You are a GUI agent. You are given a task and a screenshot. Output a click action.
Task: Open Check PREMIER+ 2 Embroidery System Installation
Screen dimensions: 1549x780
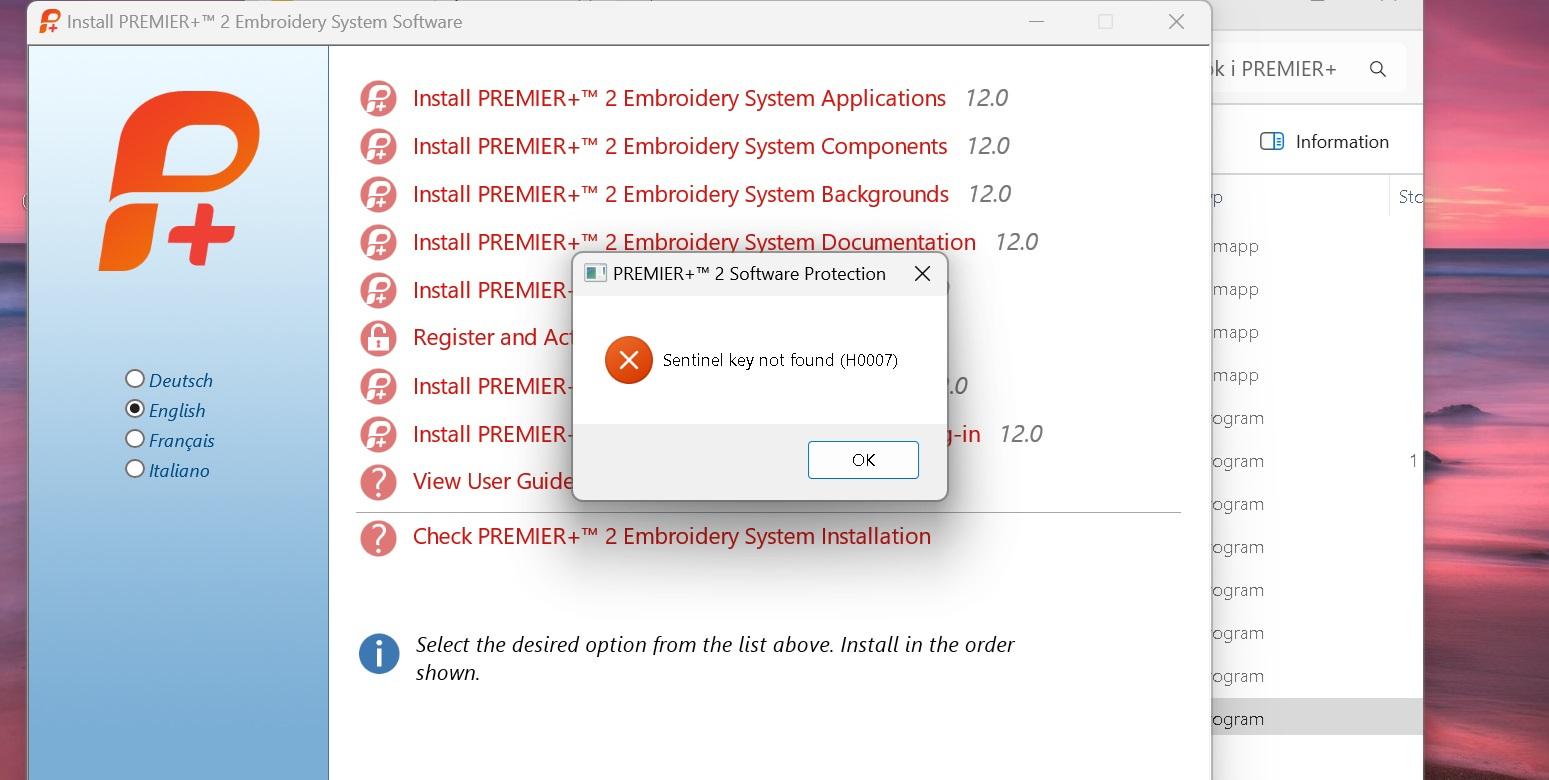pyautogui.click(x=672, y=536)
